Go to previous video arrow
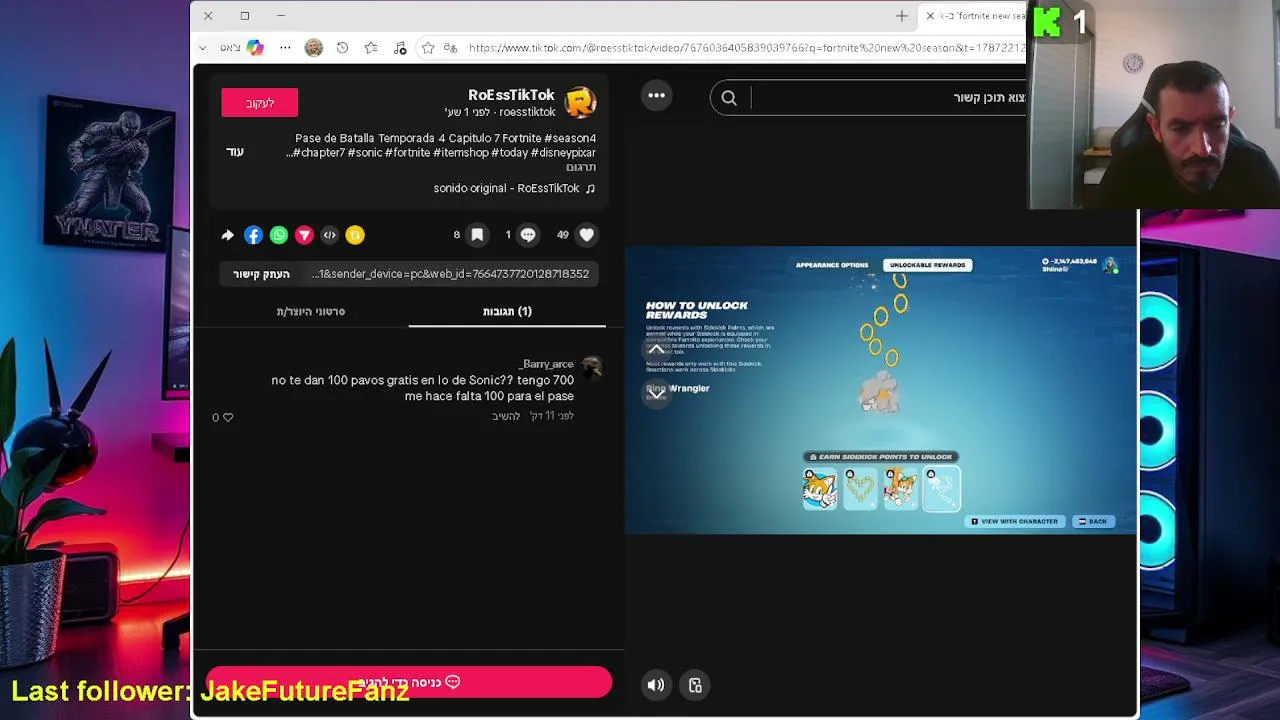Image resolution: width=1280 pixels, height=720 pixels. [656, 349]
